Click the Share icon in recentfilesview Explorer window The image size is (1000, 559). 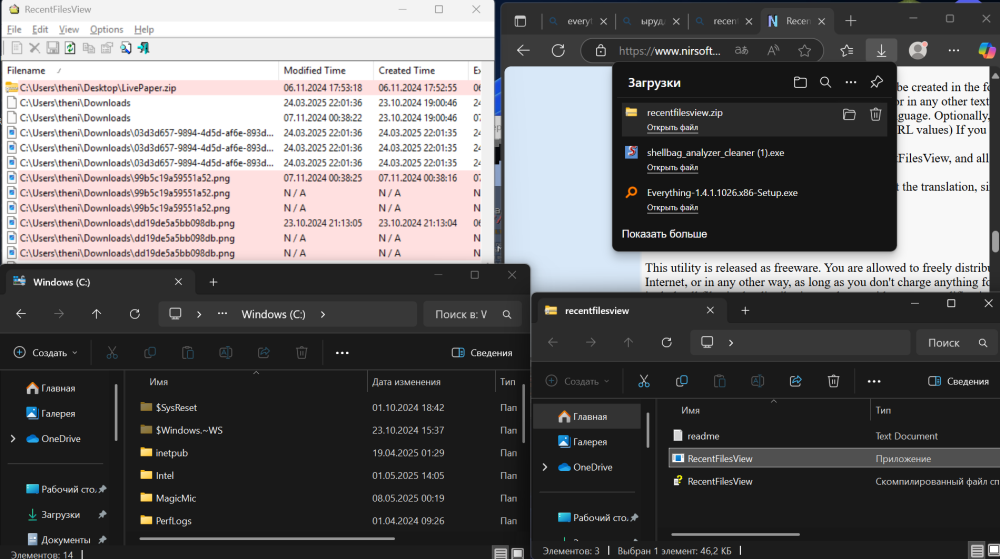click(x=795, y=381)
